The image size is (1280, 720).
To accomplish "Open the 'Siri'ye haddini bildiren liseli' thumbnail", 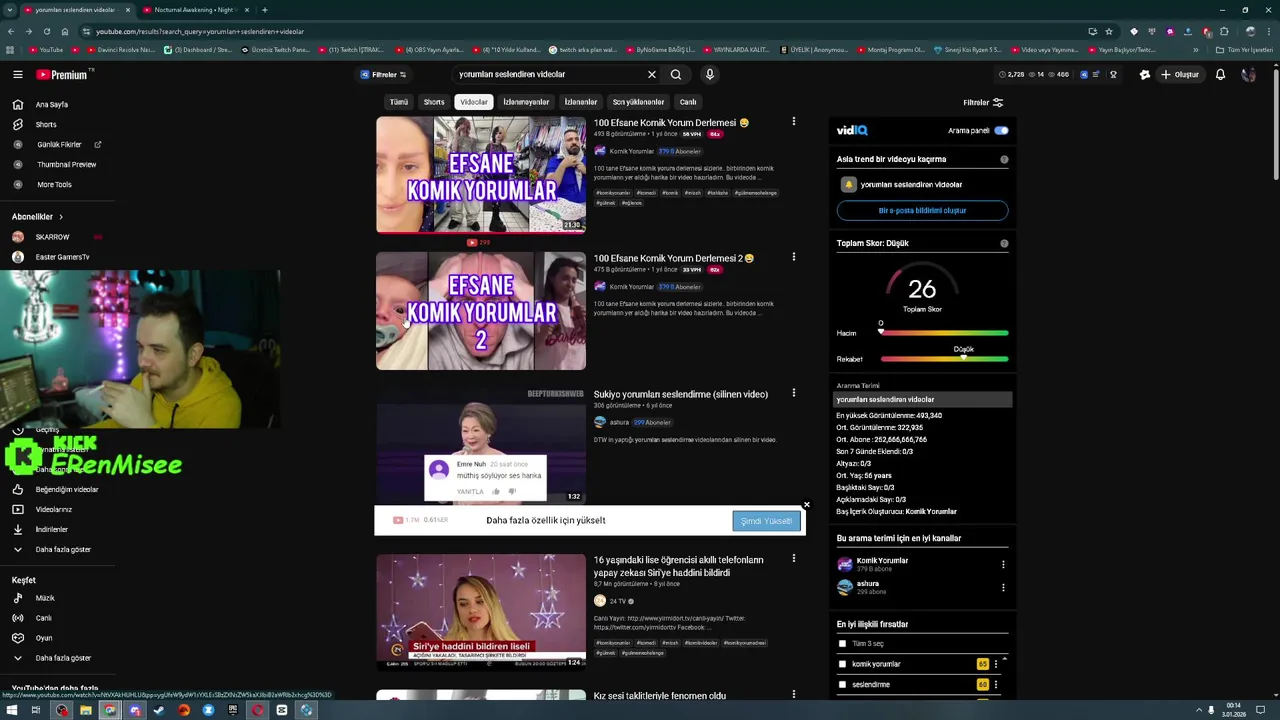I will point(481,611).
